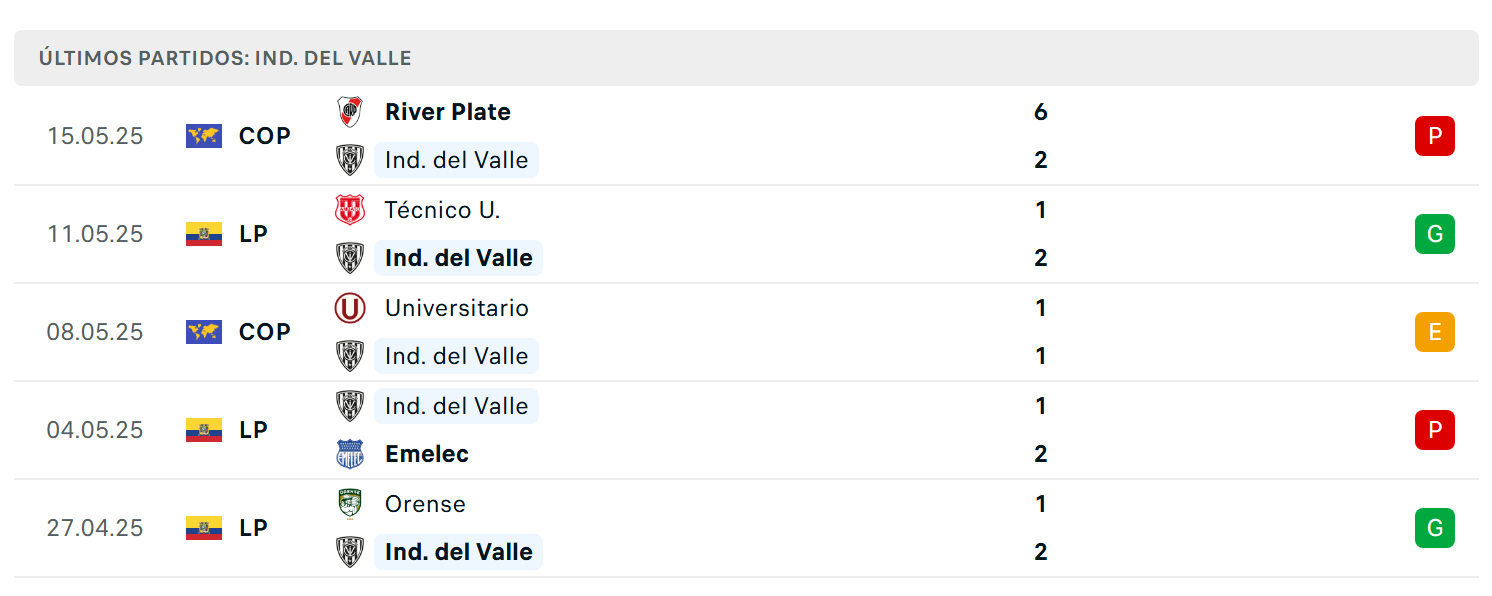
Task: Click the Ecuador flag for the 11.05.25 match
Action: pyautogui.click(x=204, y=234)
